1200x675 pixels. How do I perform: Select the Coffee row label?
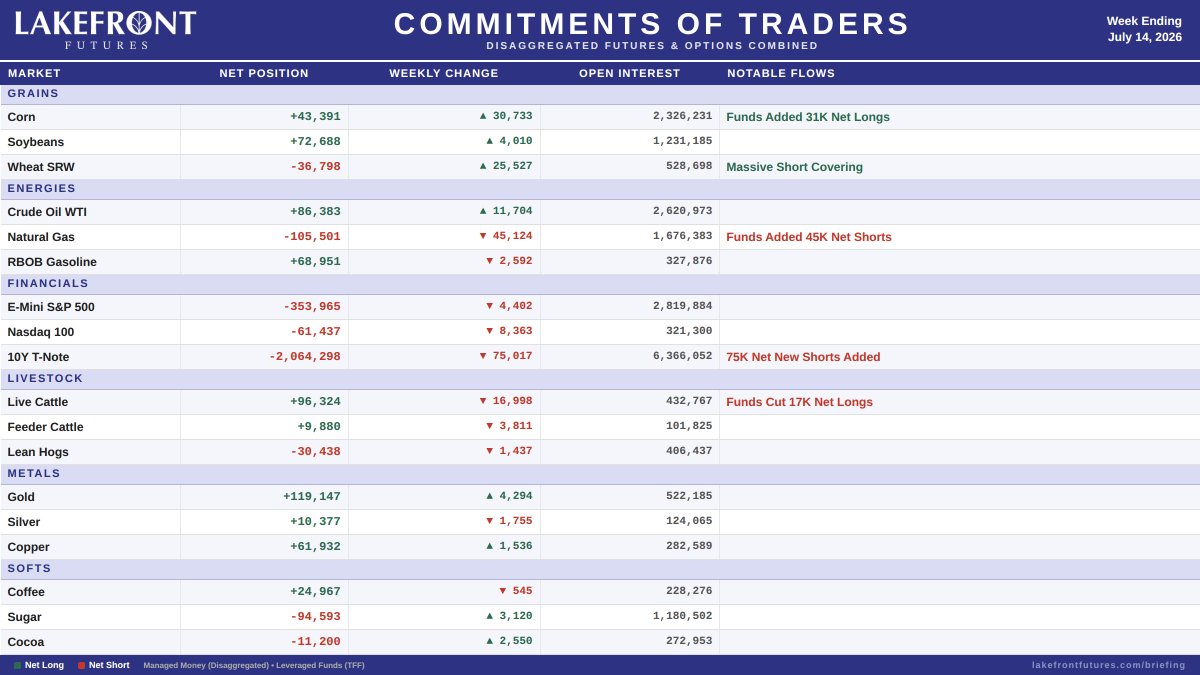26,592
